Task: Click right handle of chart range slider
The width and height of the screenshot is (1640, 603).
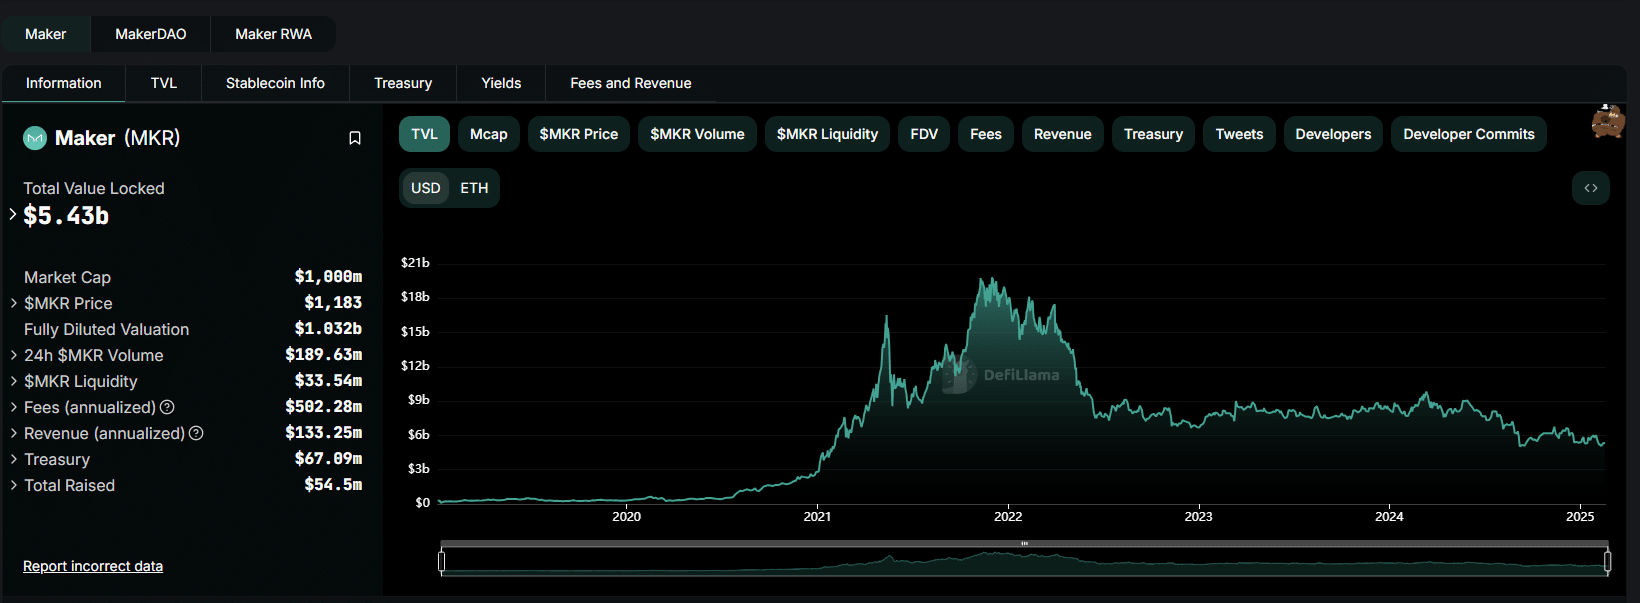Action: click(1607, 562)
